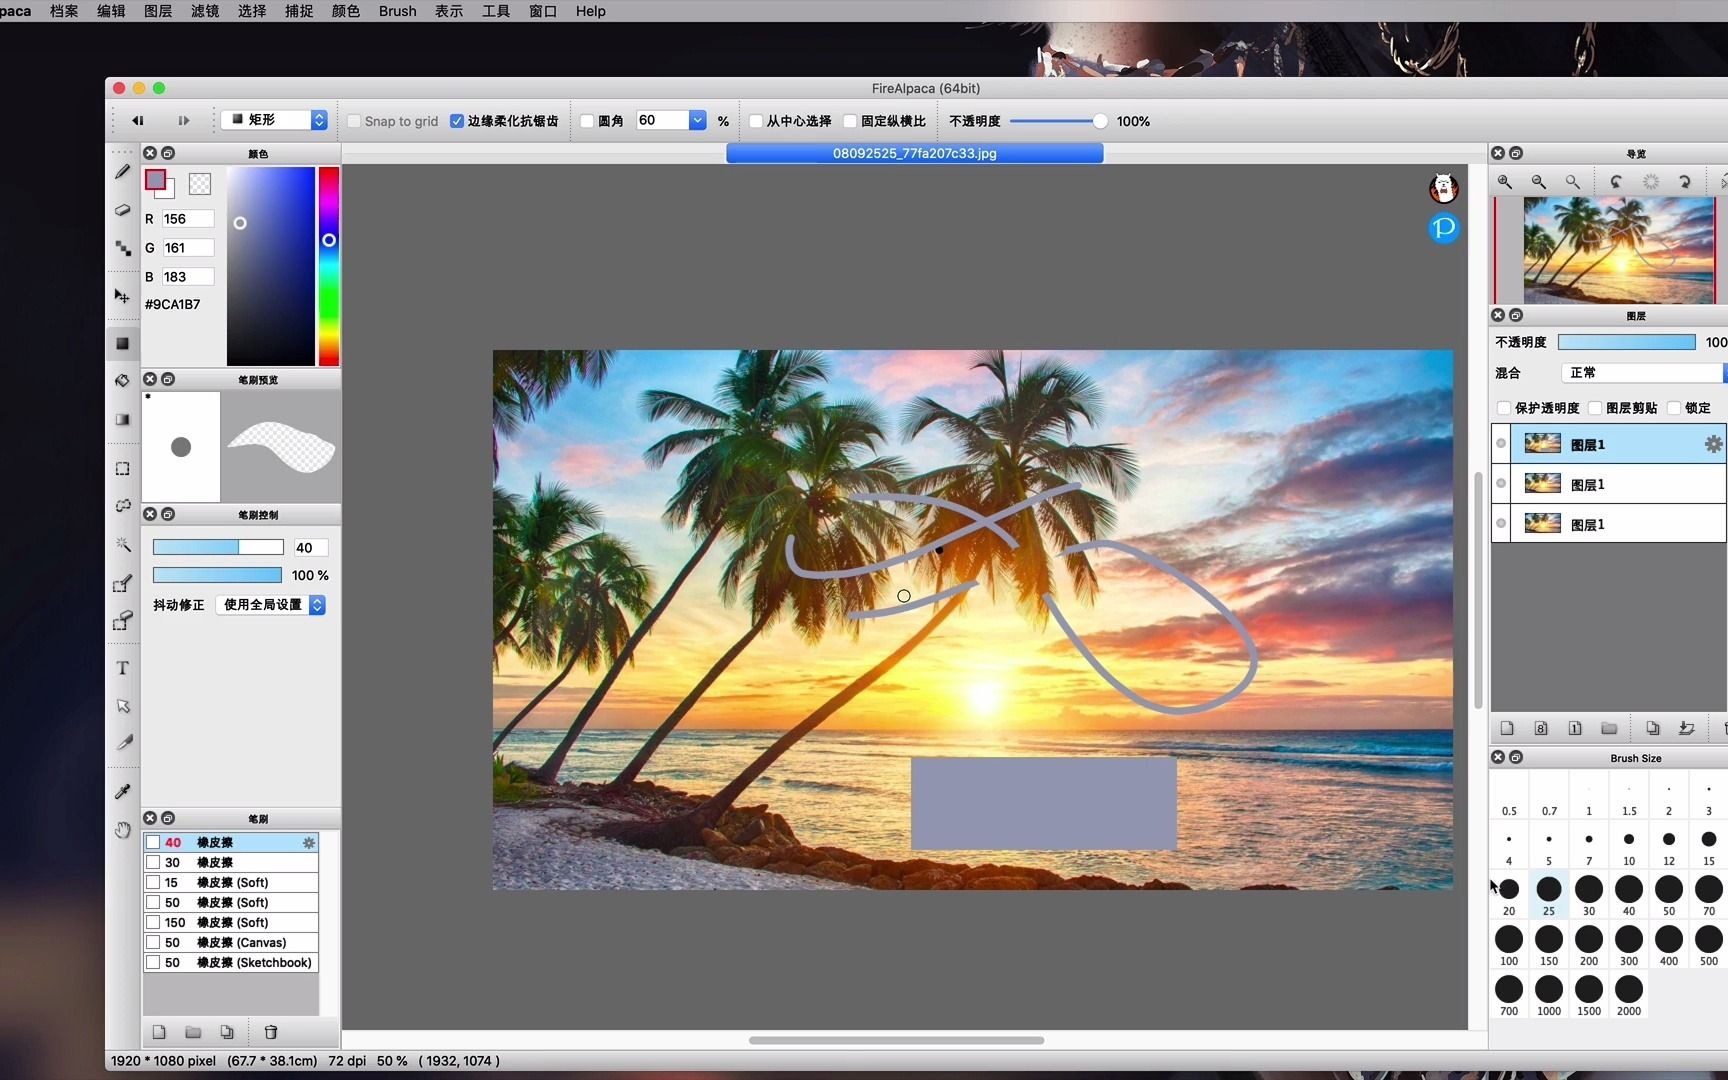Merge the layer down using the merge icon
This screenshot has height=1080, width=1728.
pyautogui.click(x=1686, y=728)
